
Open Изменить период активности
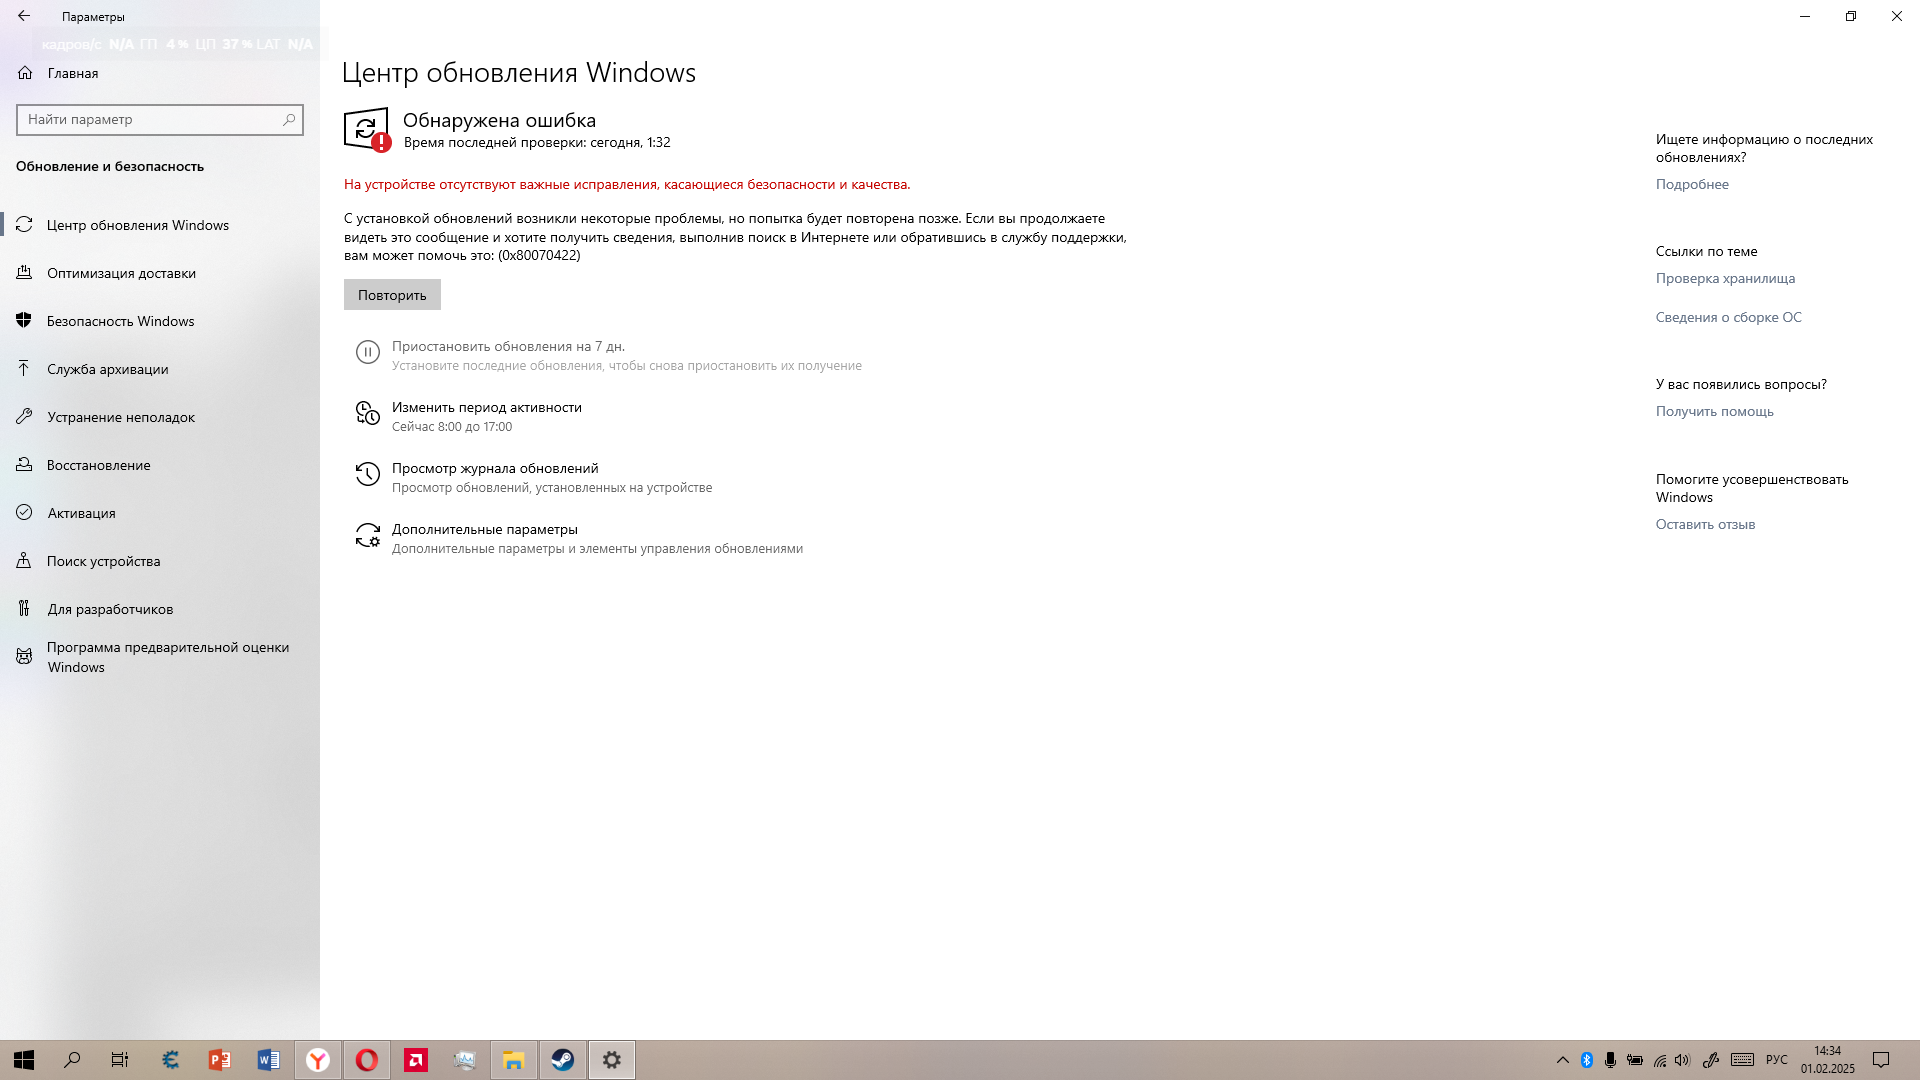(x=487, y=407)
